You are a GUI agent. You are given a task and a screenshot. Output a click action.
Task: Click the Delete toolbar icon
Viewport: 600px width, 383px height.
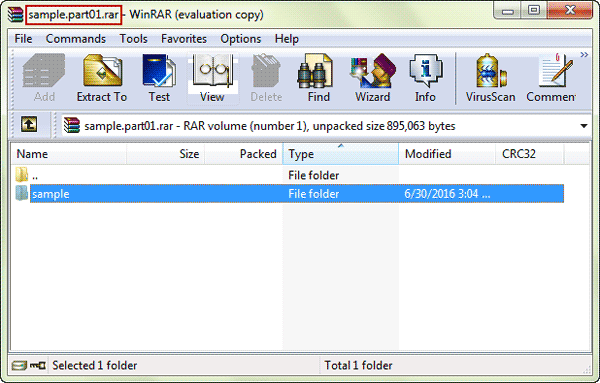[266, 78]
